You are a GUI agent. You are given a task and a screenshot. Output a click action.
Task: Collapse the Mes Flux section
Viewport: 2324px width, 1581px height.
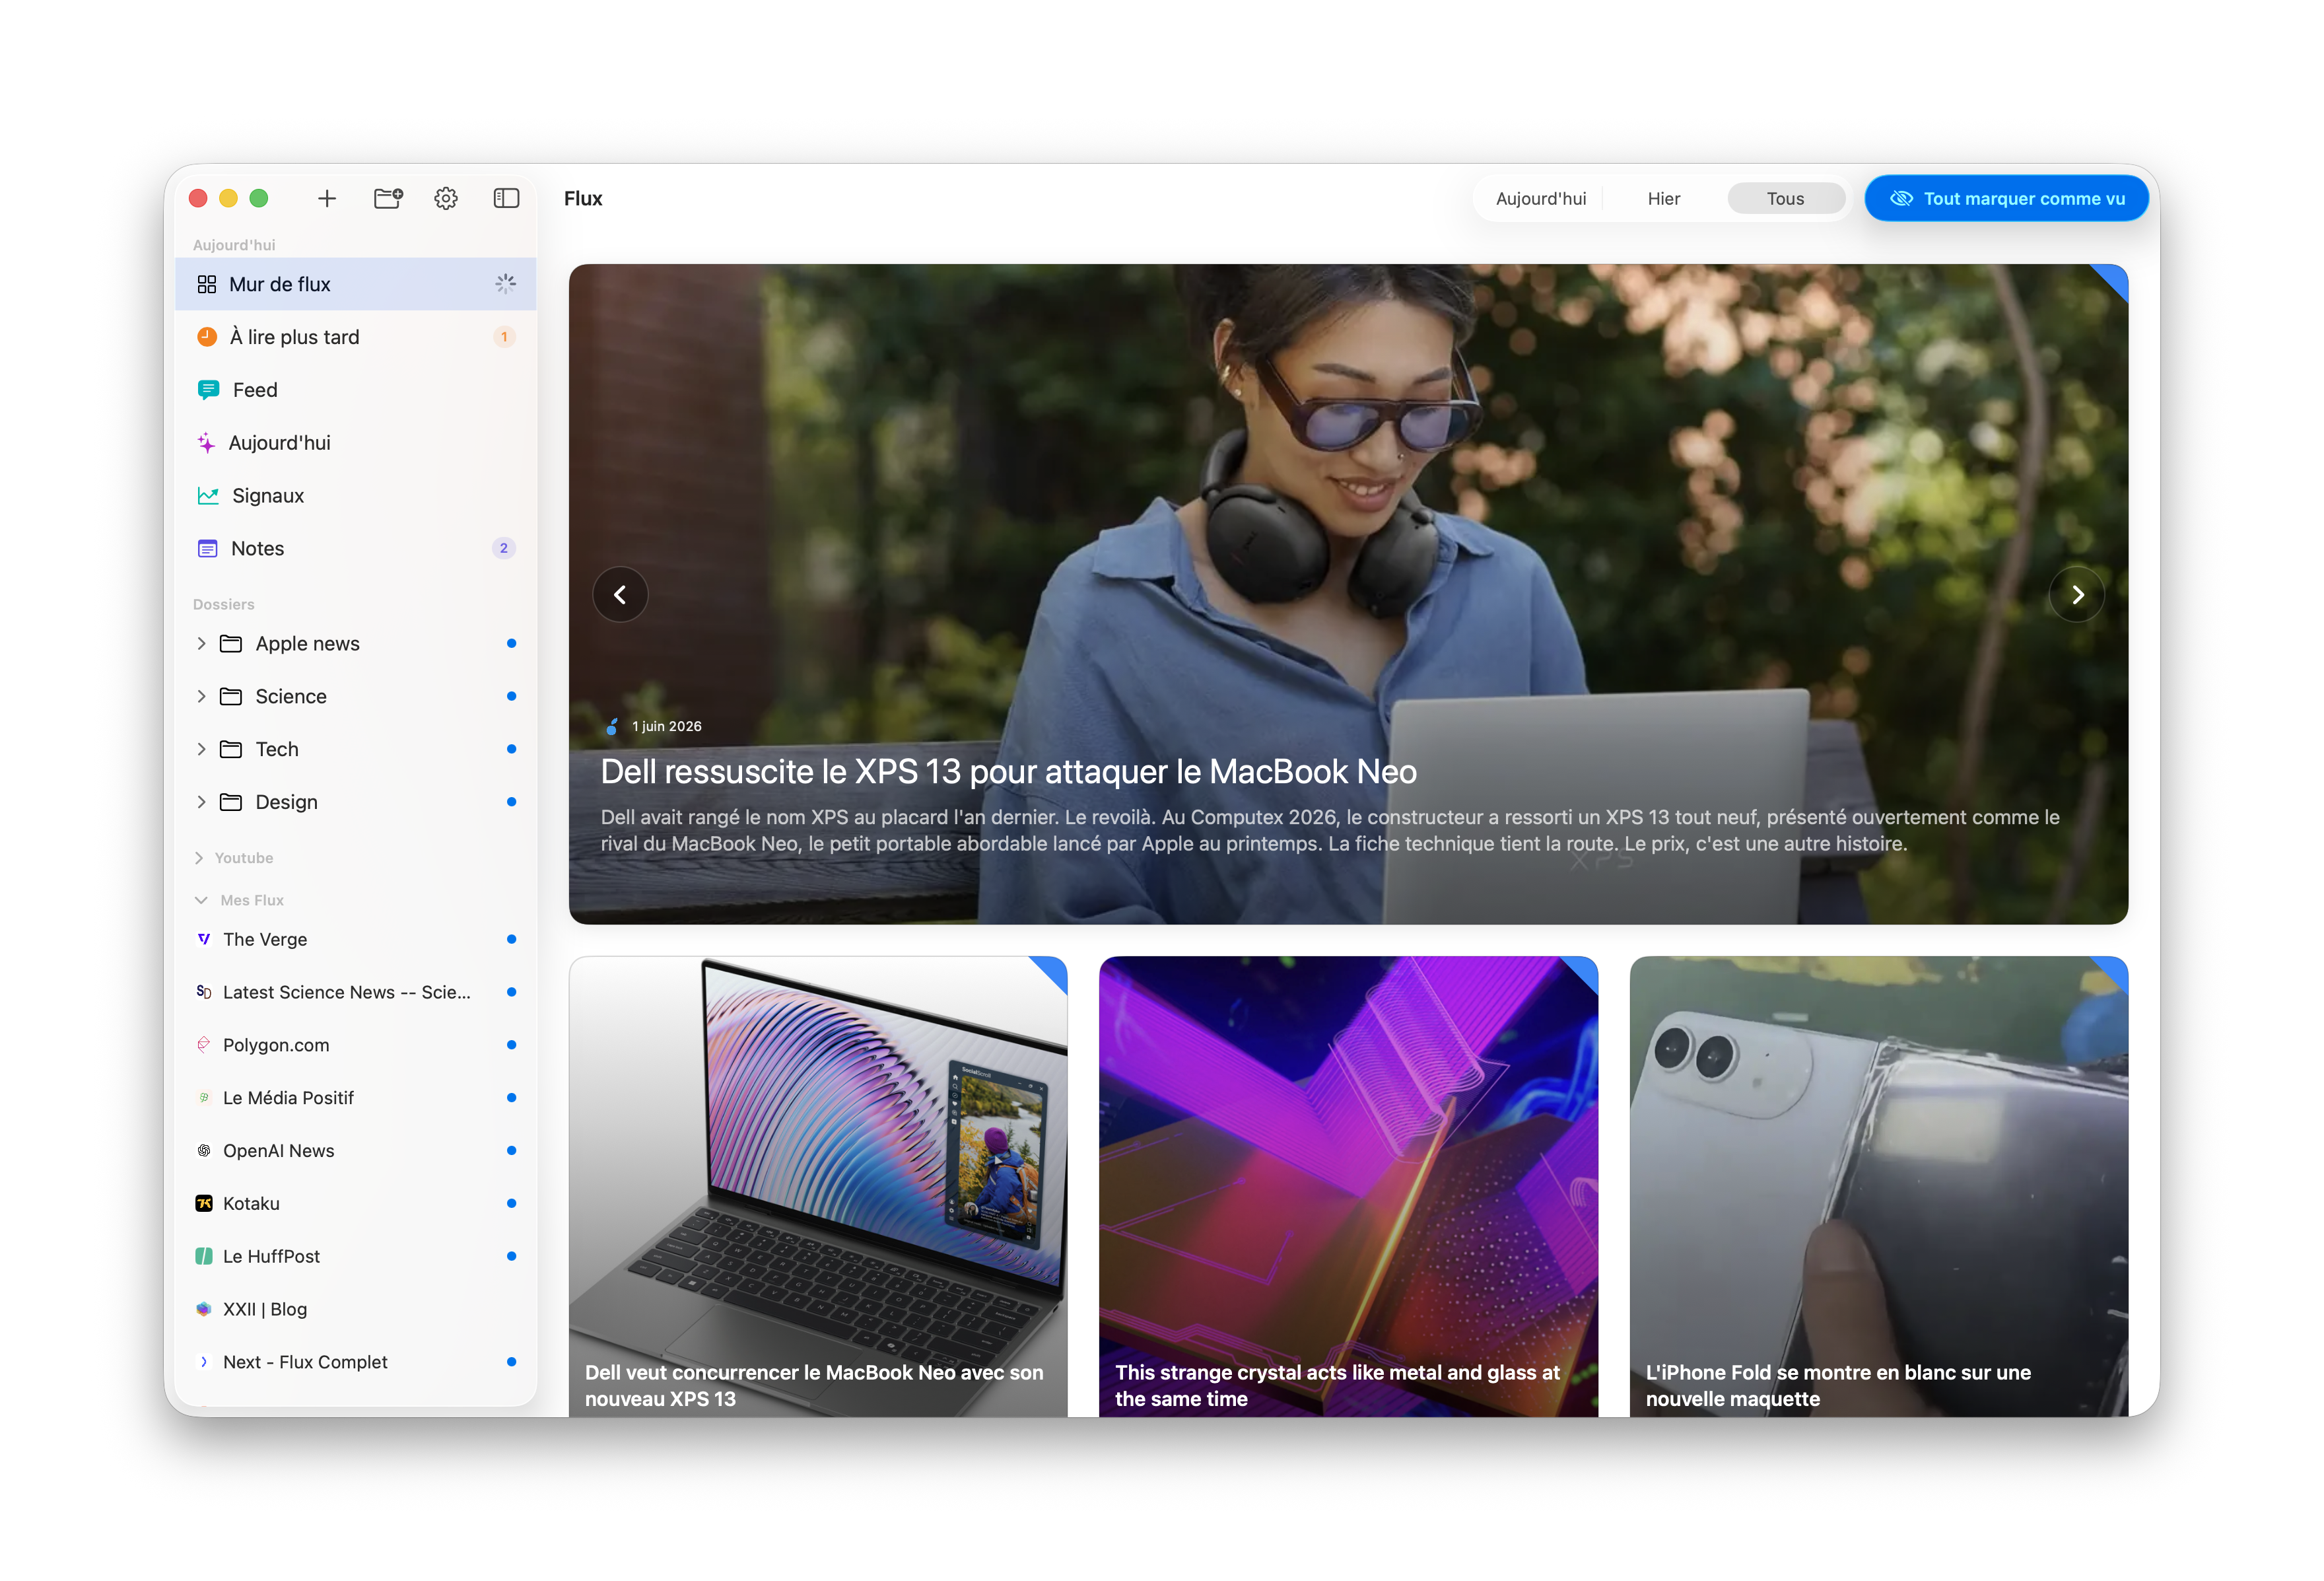201,901
